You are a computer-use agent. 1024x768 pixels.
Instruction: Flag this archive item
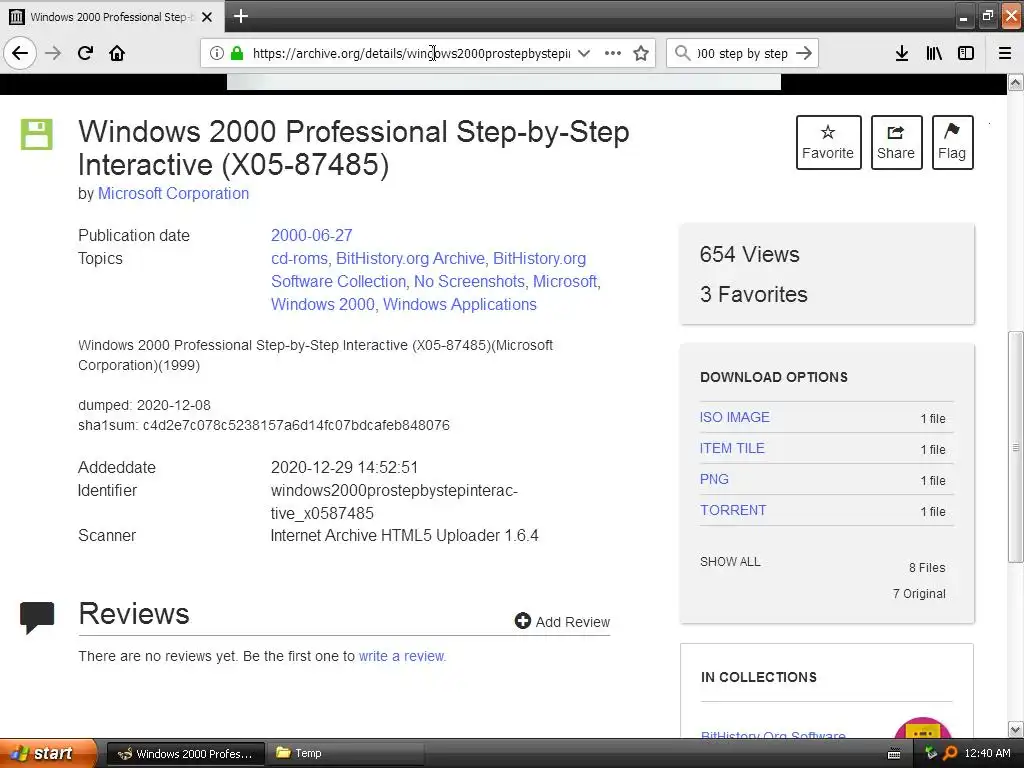tap(952, 142)
